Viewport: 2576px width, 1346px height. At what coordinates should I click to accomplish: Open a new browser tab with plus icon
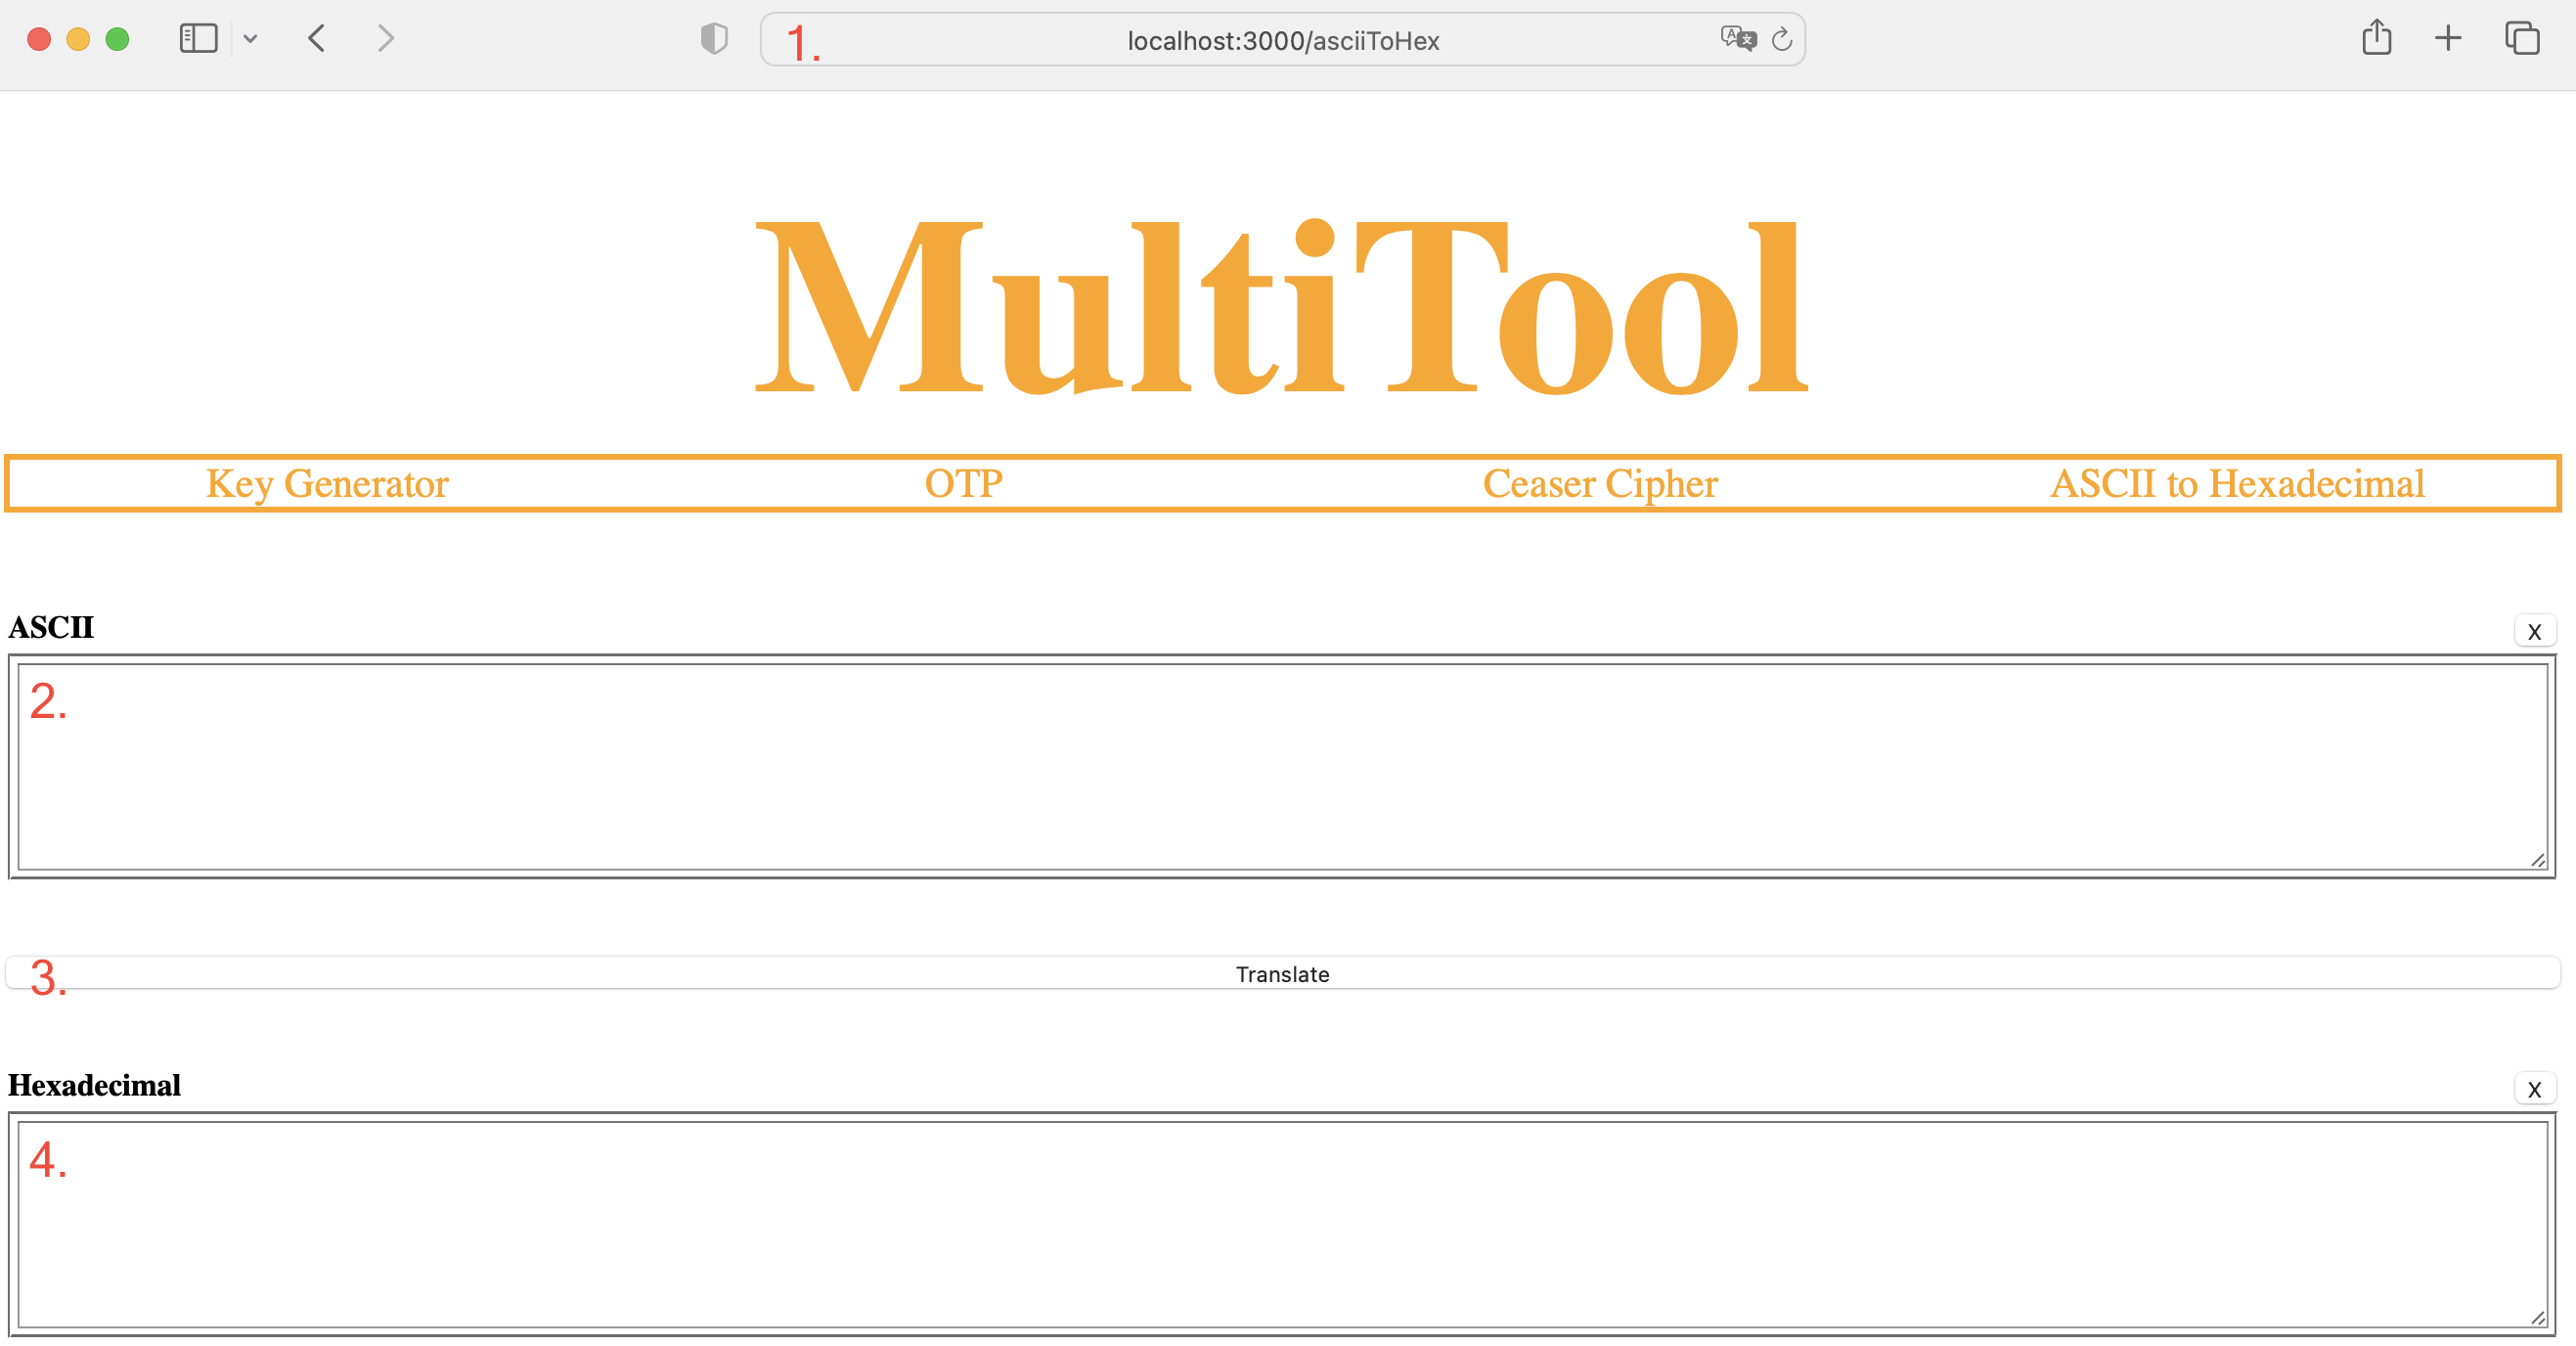click(x=2448, y=39)
